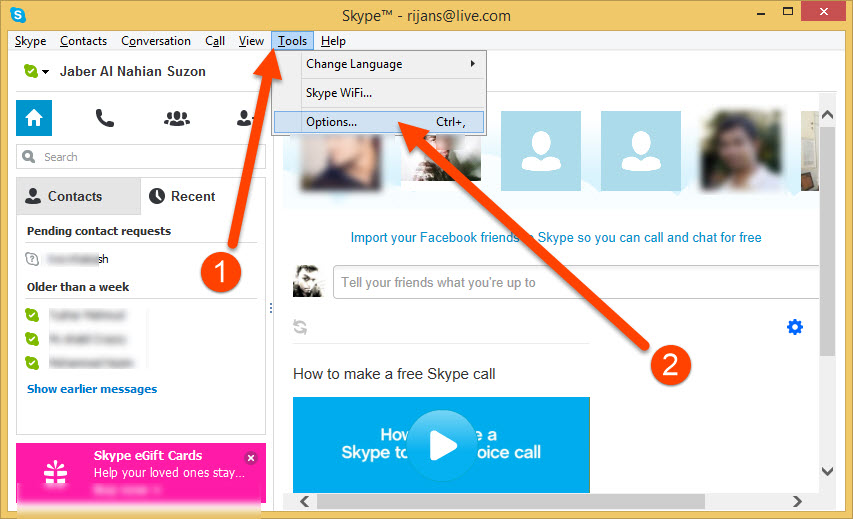Viewport: 853px width, 519px height.
Task: Click the horizontal scrollbar left arrow
Action: [x=305, y=501]
